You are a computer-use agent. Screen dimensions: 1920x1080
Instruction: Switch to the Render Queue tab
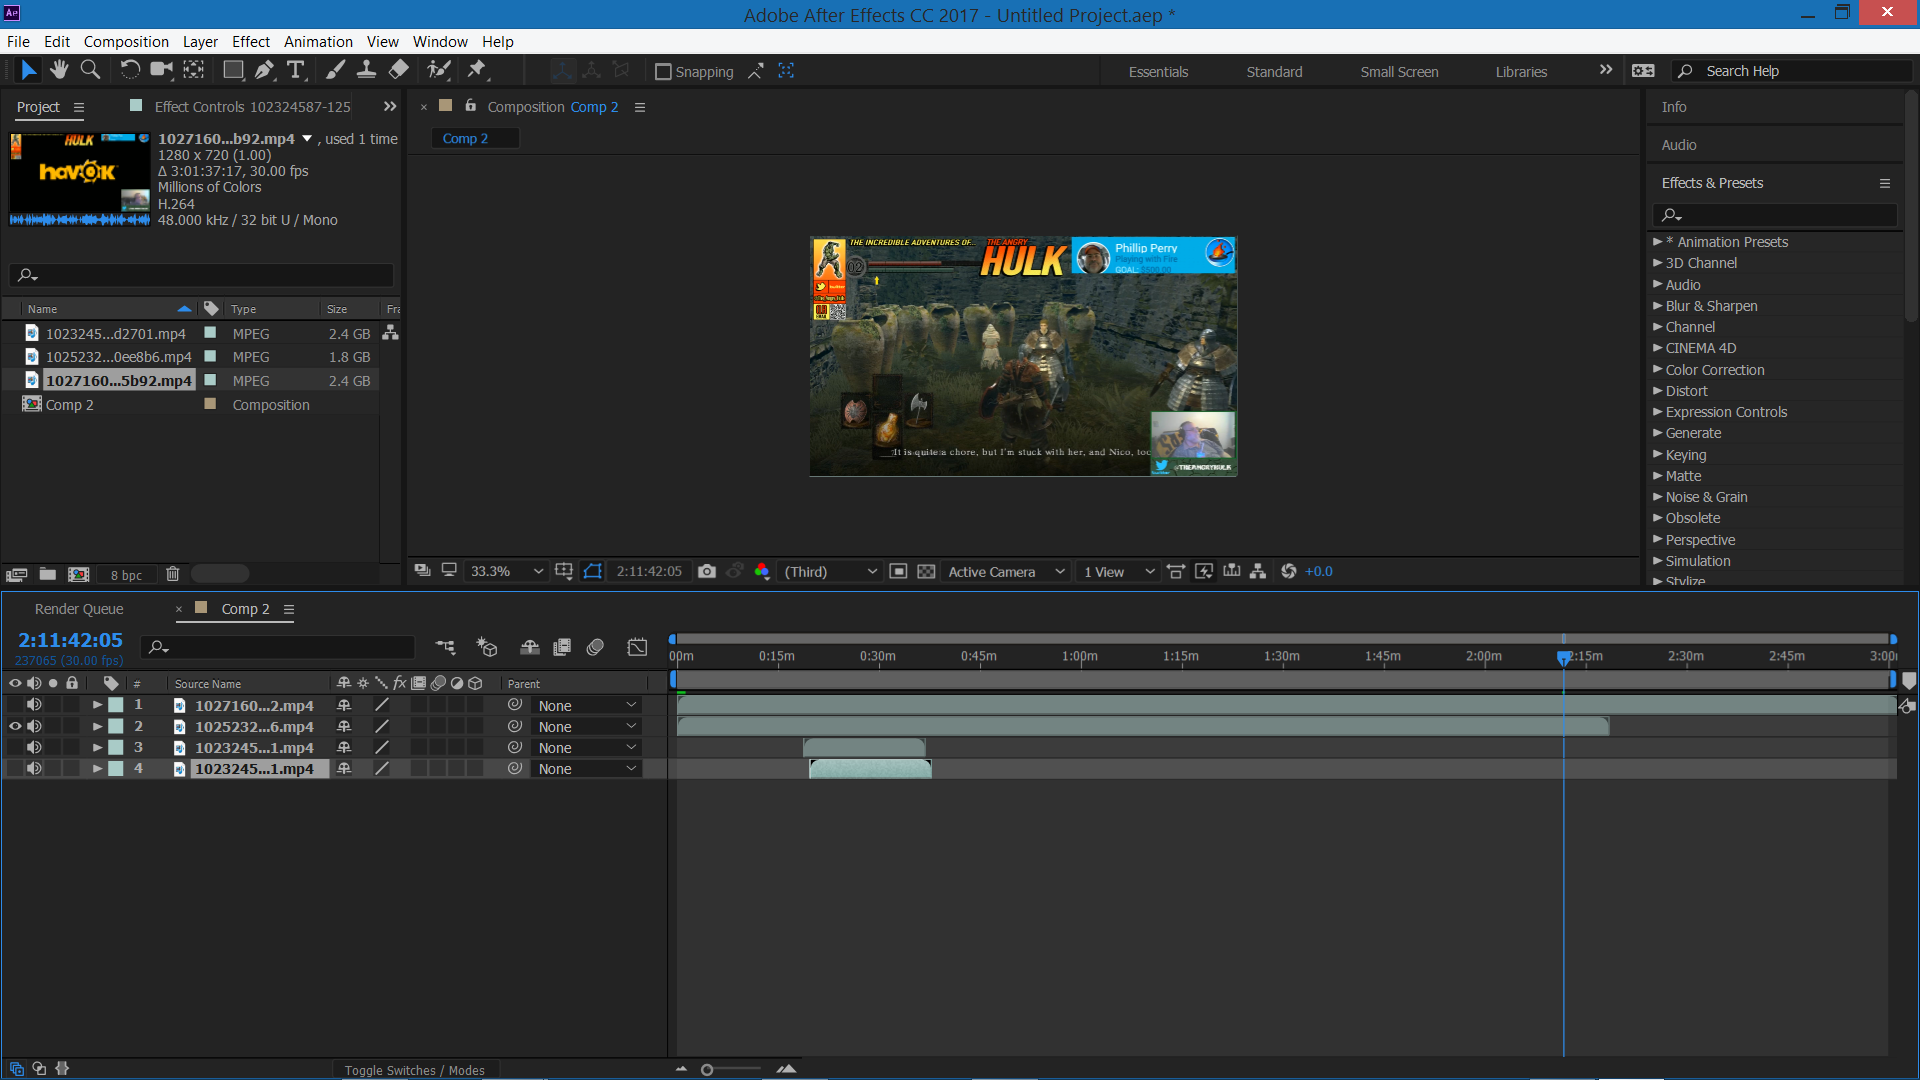79,609
